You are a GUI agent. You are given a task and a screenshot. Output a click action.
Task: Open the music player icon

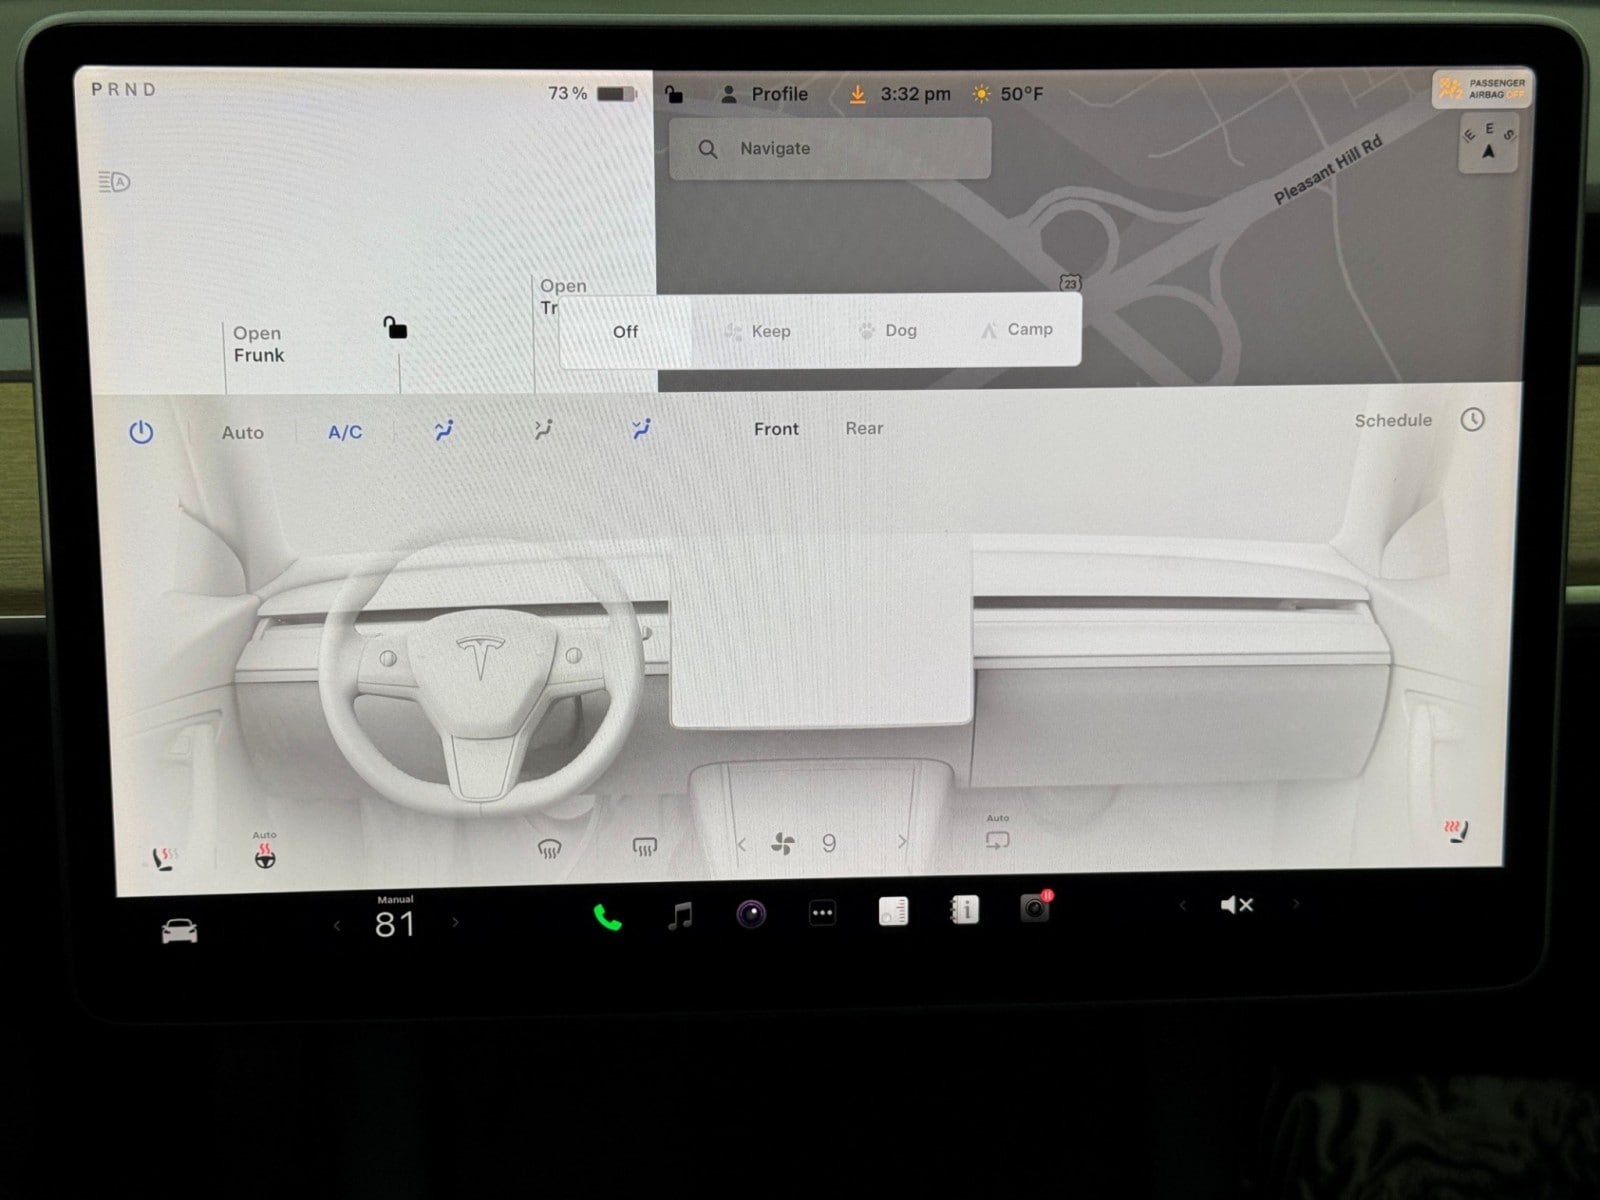click(x=681, y=915)
